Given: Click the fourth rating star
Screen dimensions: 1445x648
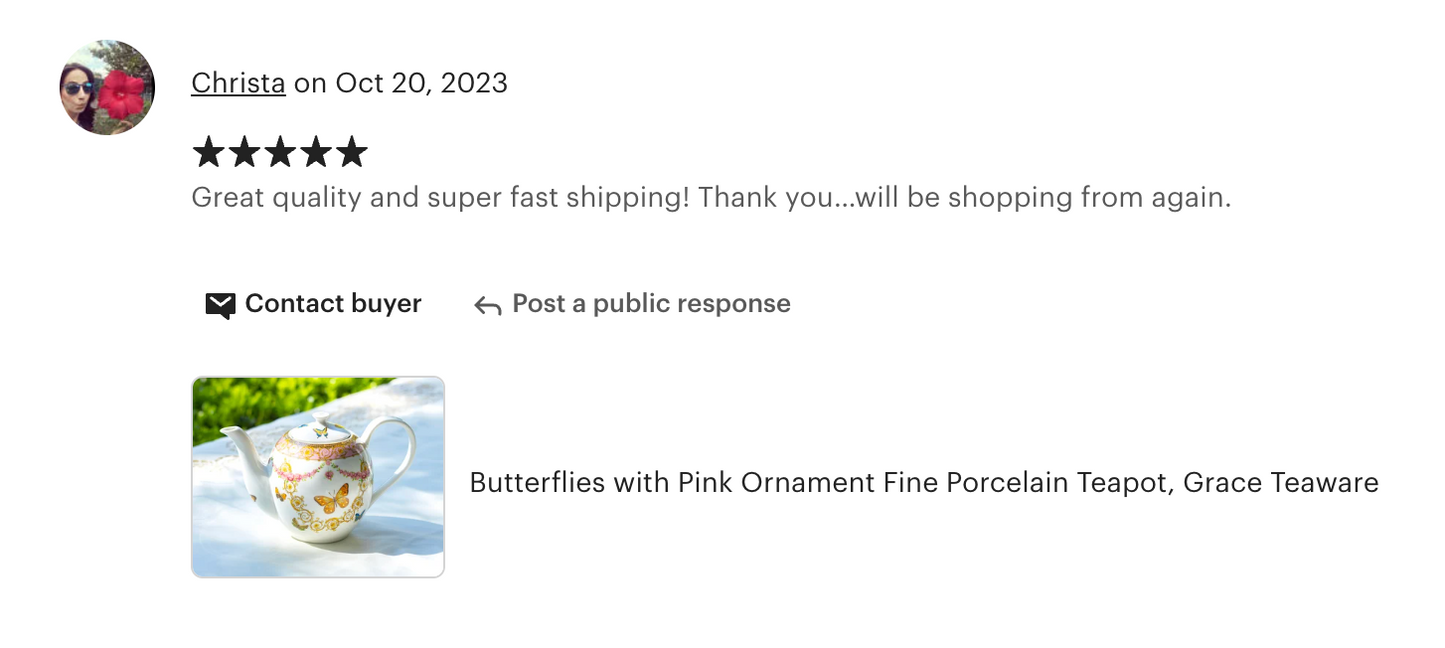Looking at the screenshot, I should click(x=316, y=153).
